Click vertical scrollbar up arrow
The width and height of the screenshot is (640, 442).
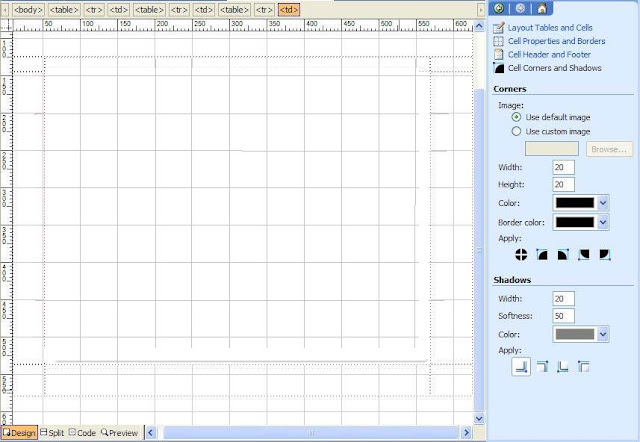(x=479, y=26)
